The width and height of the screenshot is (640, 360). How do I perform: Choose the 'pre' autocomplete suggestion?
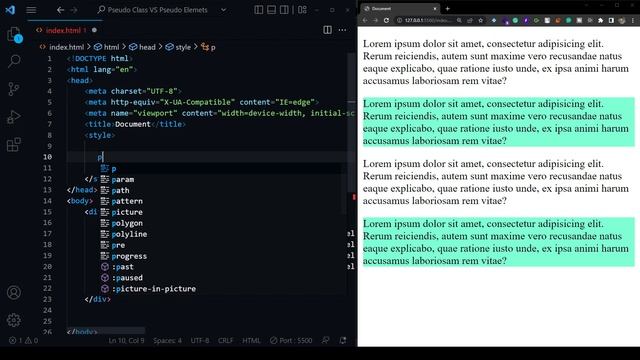point(222,245)
